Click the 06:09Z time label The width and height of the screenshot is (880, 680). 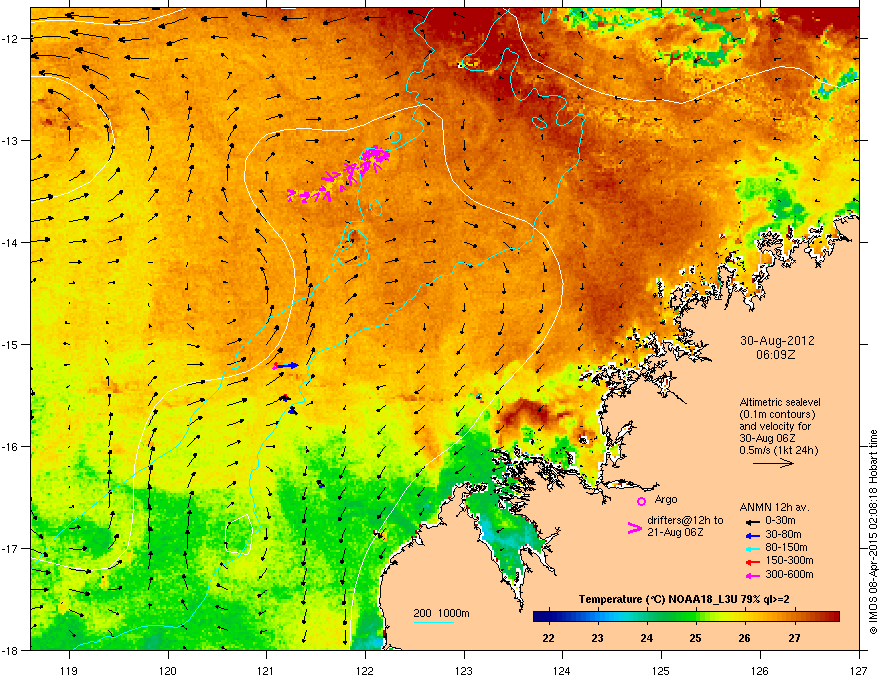[776, 355]
